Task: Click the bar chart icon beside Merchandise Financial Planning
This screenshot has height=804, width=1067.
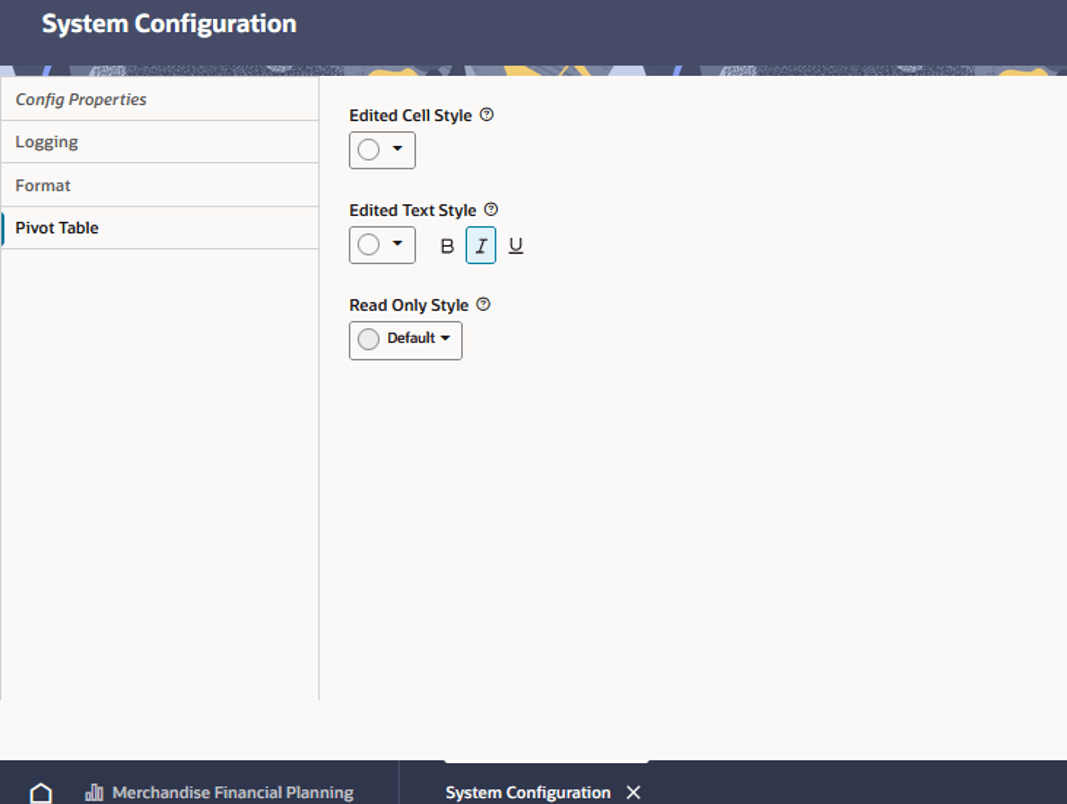Action: pos(94,792)
